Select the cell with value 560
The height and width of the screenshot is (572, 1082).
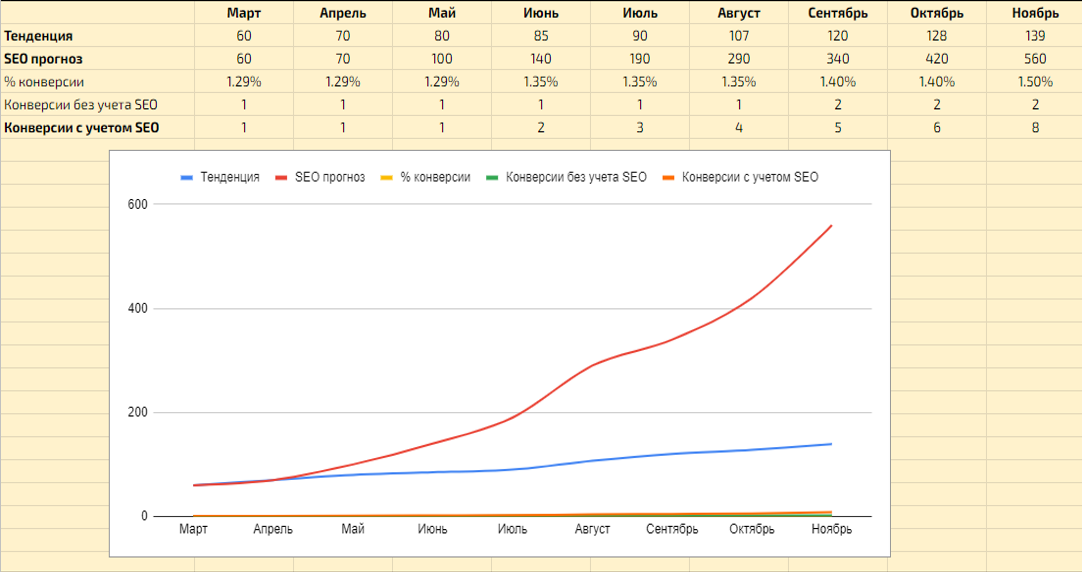click(1034, 59)
